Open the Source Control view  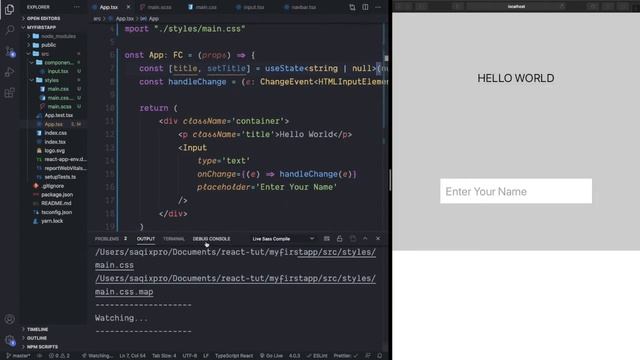point(9,51)
